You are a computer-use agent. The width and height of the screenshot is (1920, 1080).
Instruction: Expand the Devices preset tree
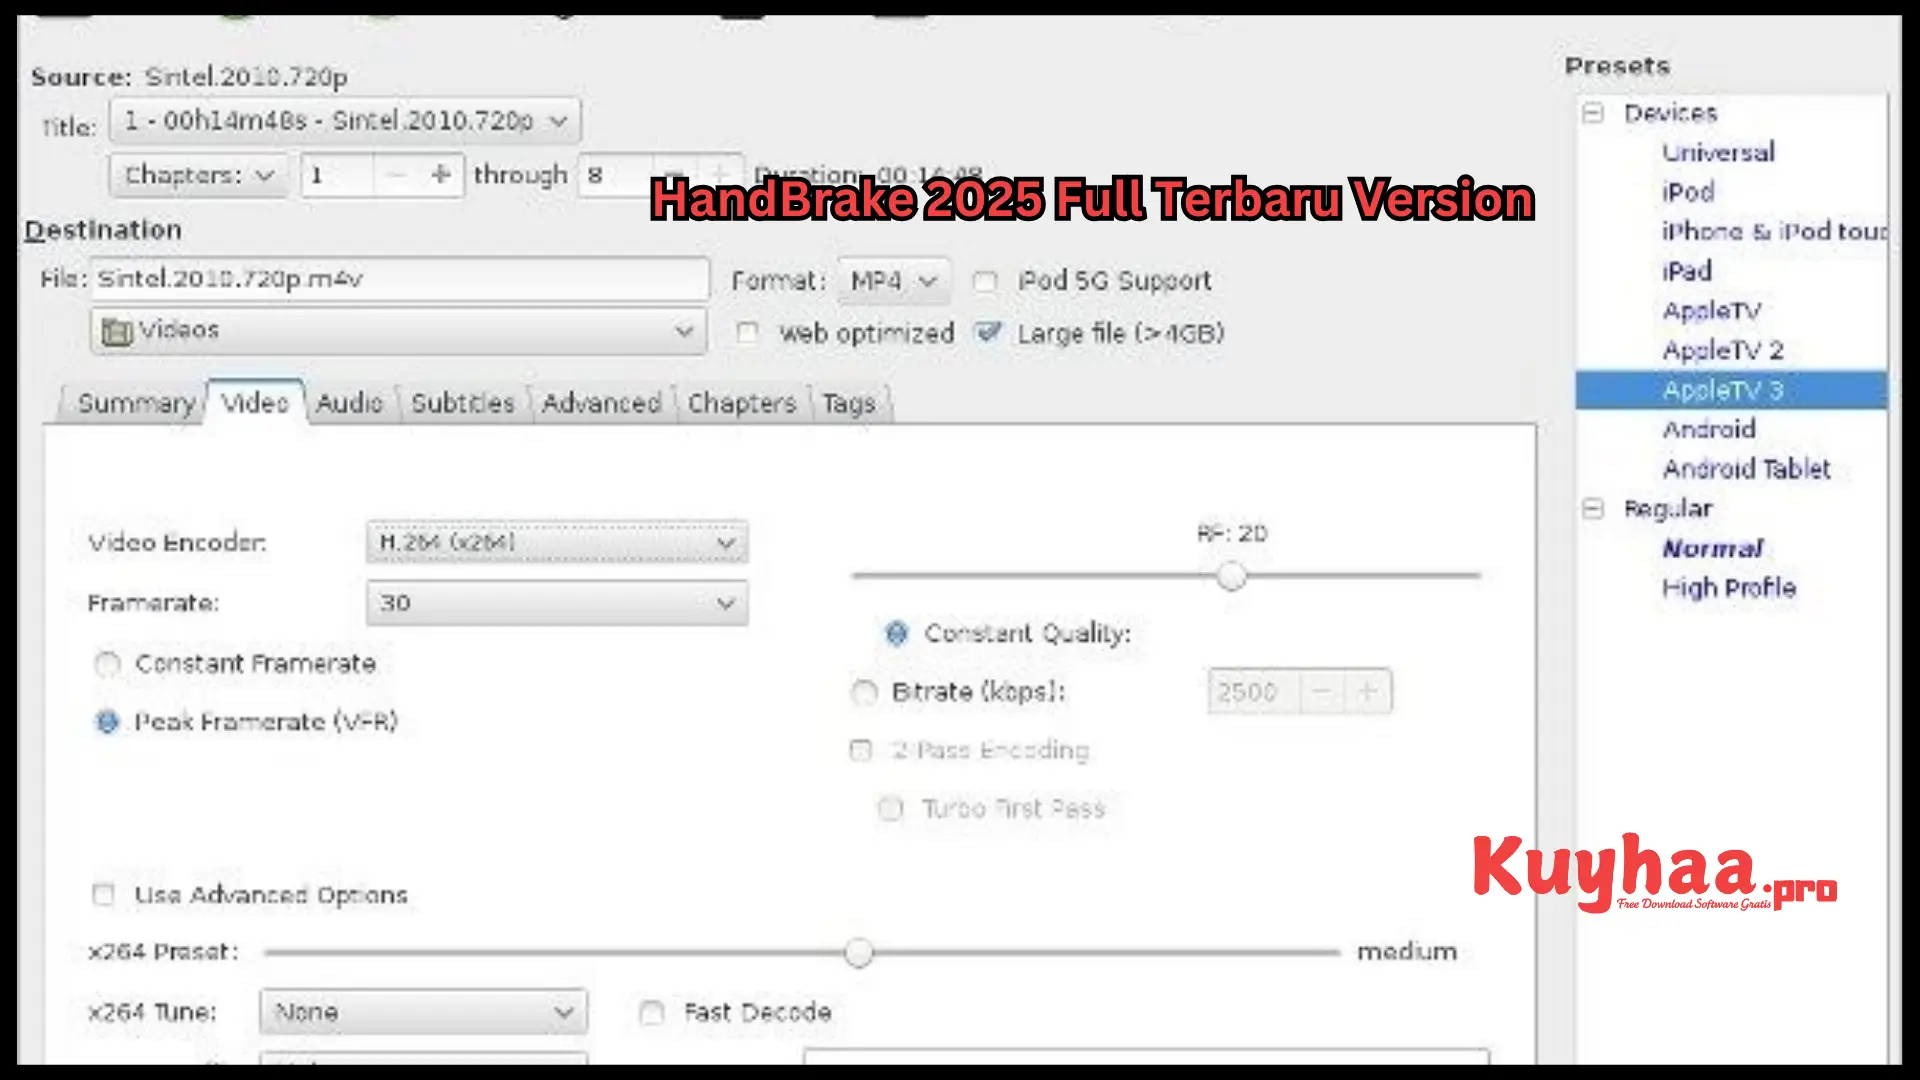tap(1594, 112)
